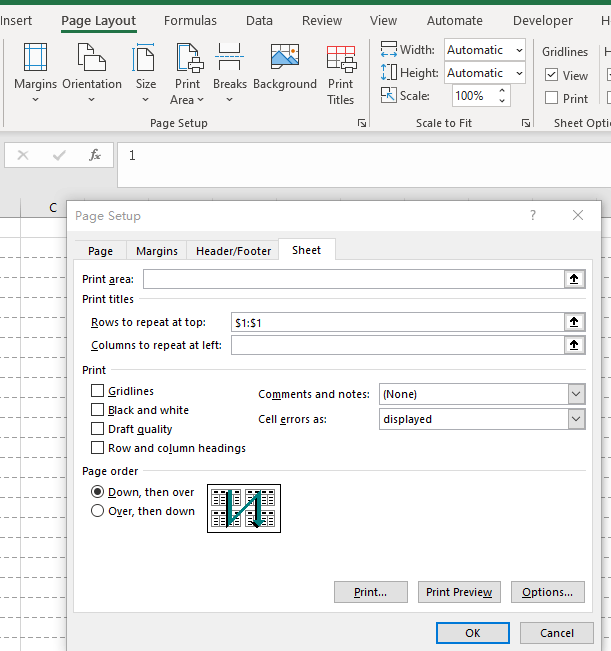Open the Height Automatic dropdown
Image resolution: width=611 pixels, height=651 pixels.
click(x=519, y=73)
